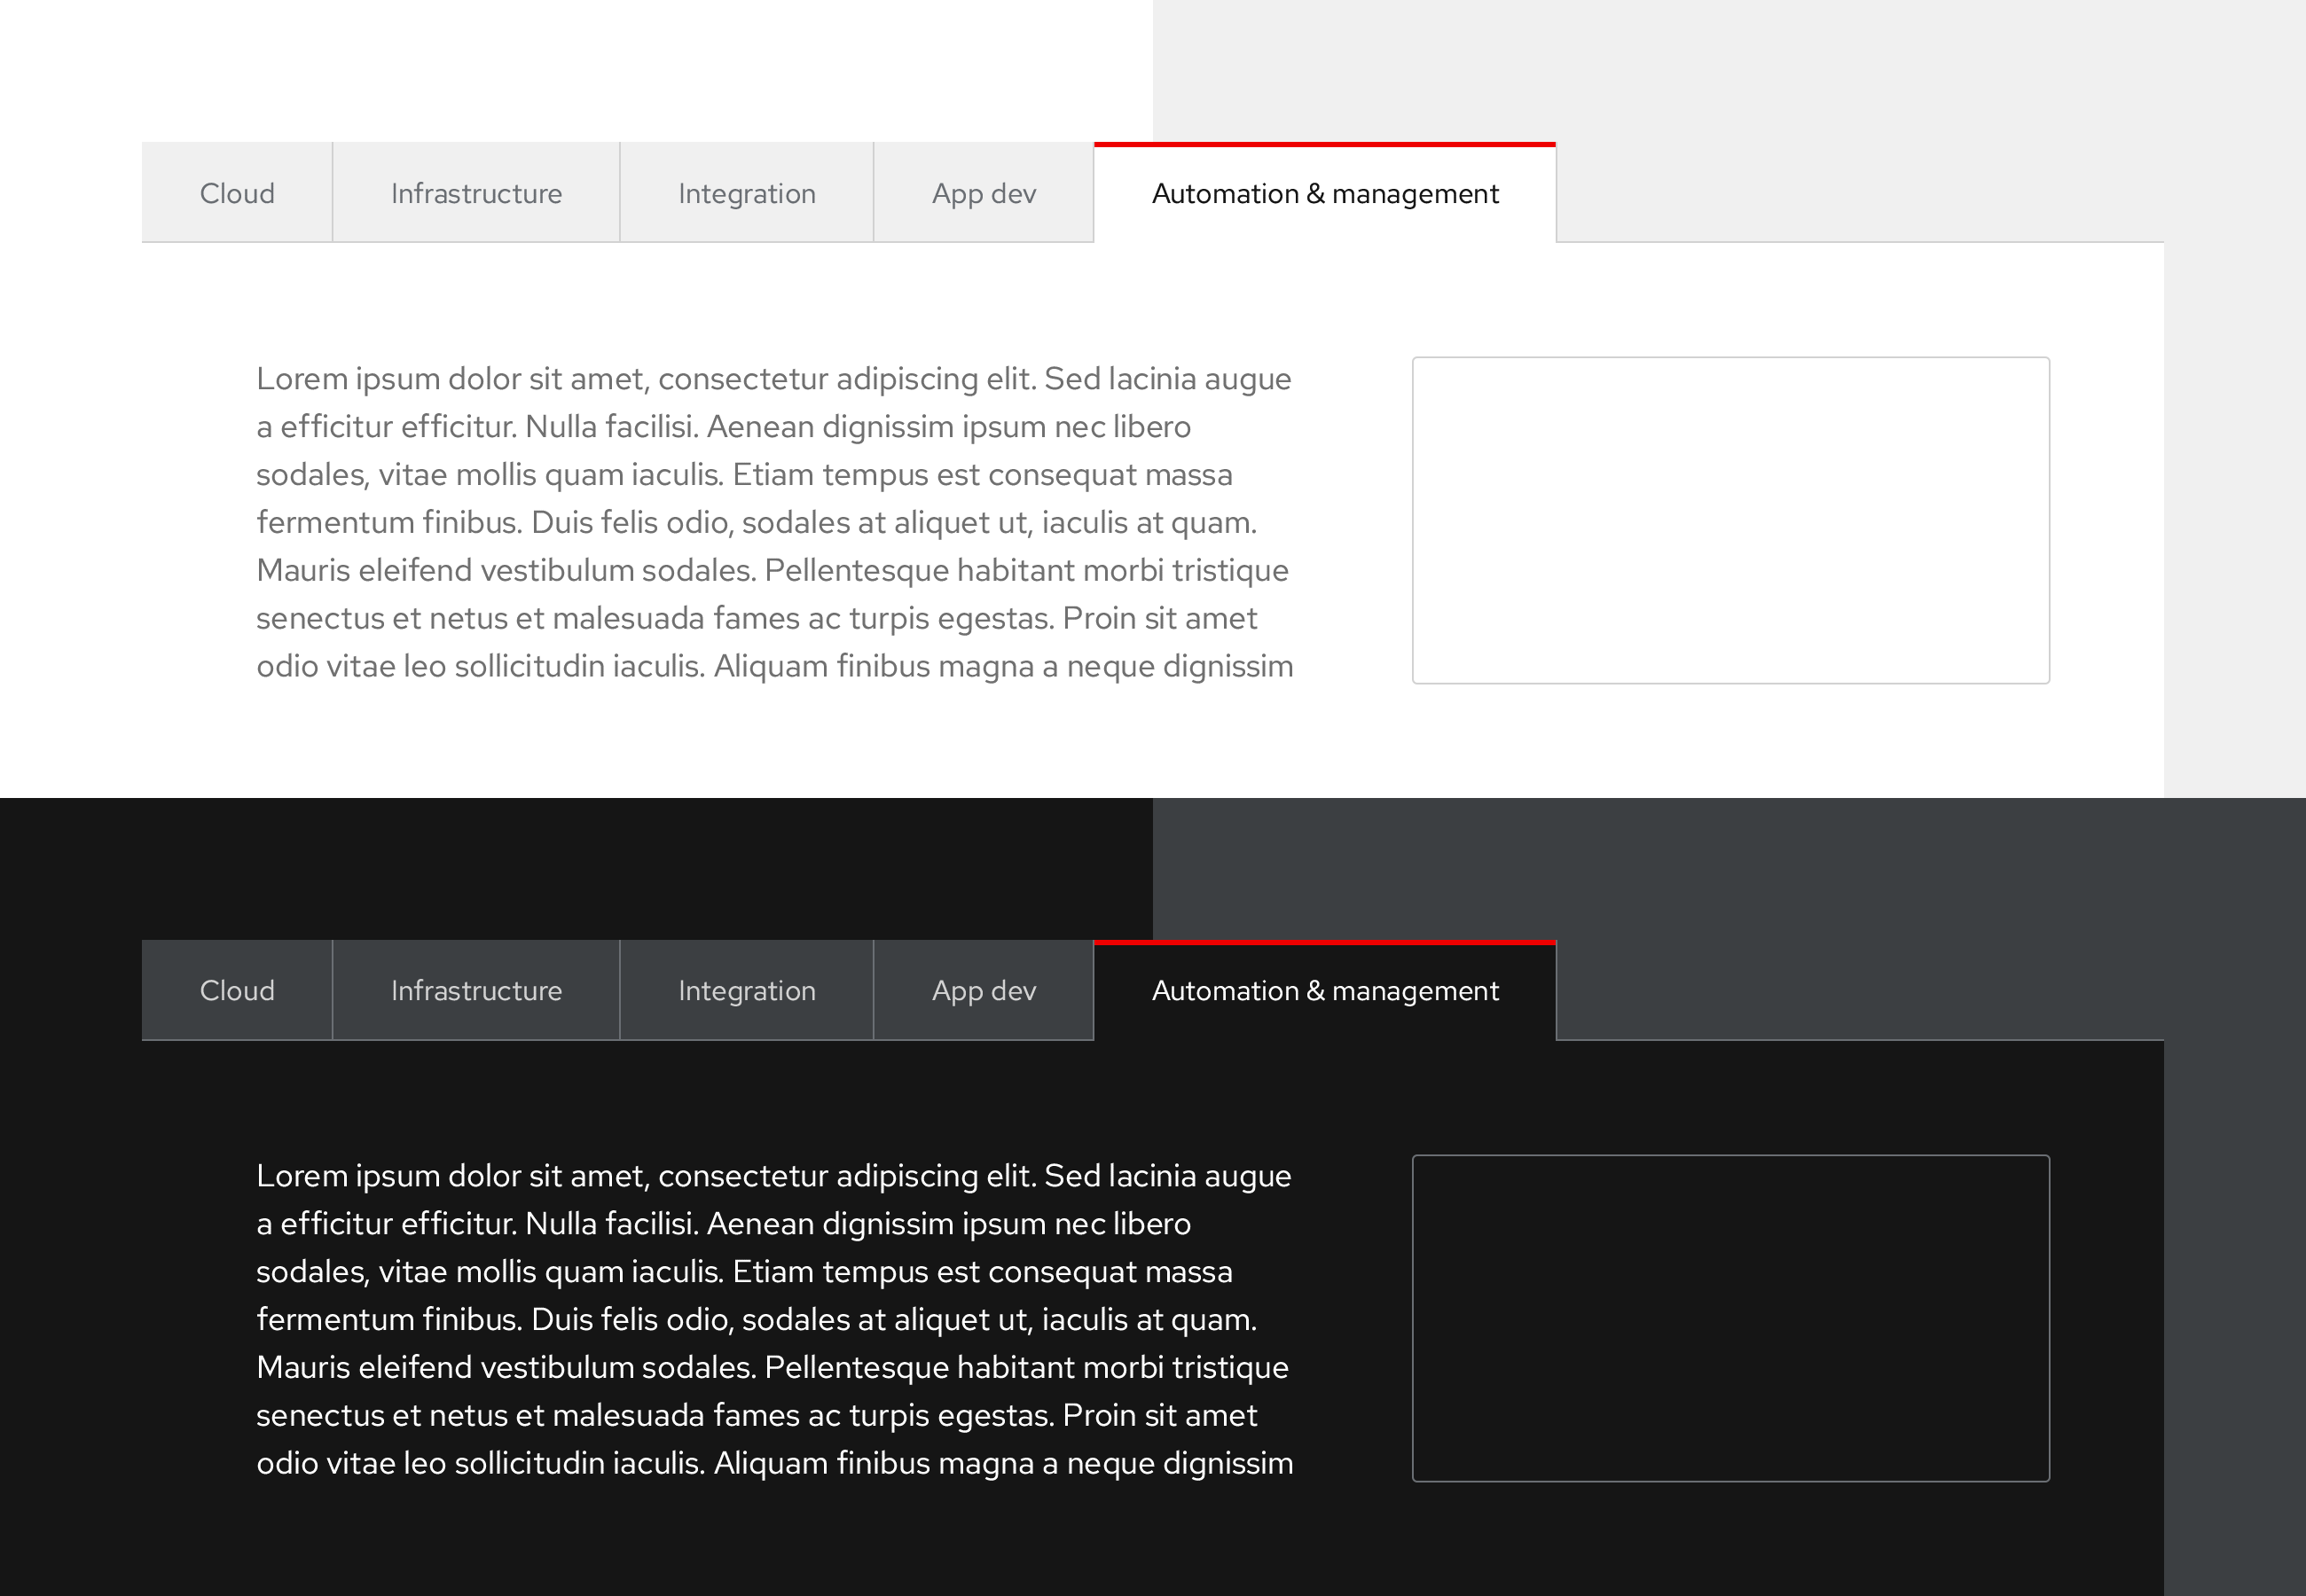Click the red indicator bar above light active tab
Screen dimensions: 2306x1596
click(x=1325, y=144)
